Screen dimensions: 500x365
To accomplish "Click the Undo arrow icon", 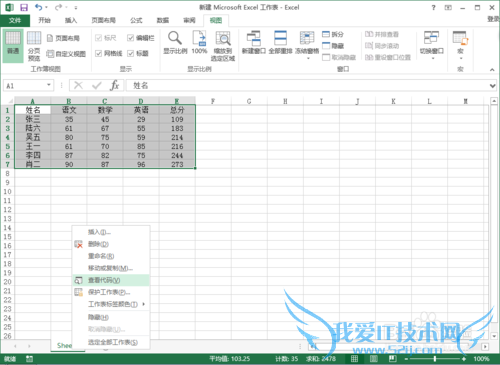I will coord(39,7).
